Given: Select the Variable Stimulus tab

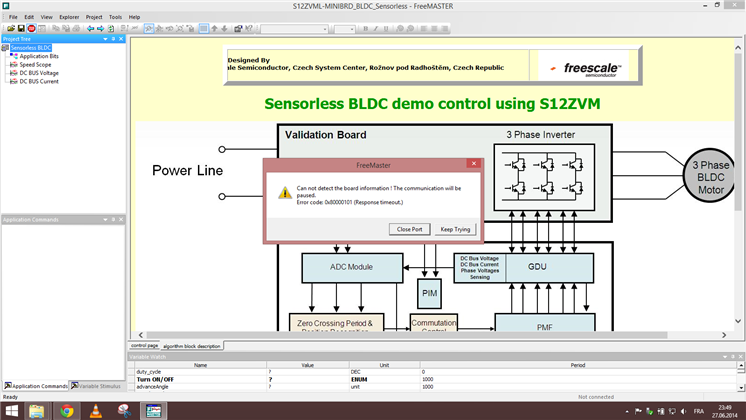Looking at the screenshot, I should [x=96, y=386].
